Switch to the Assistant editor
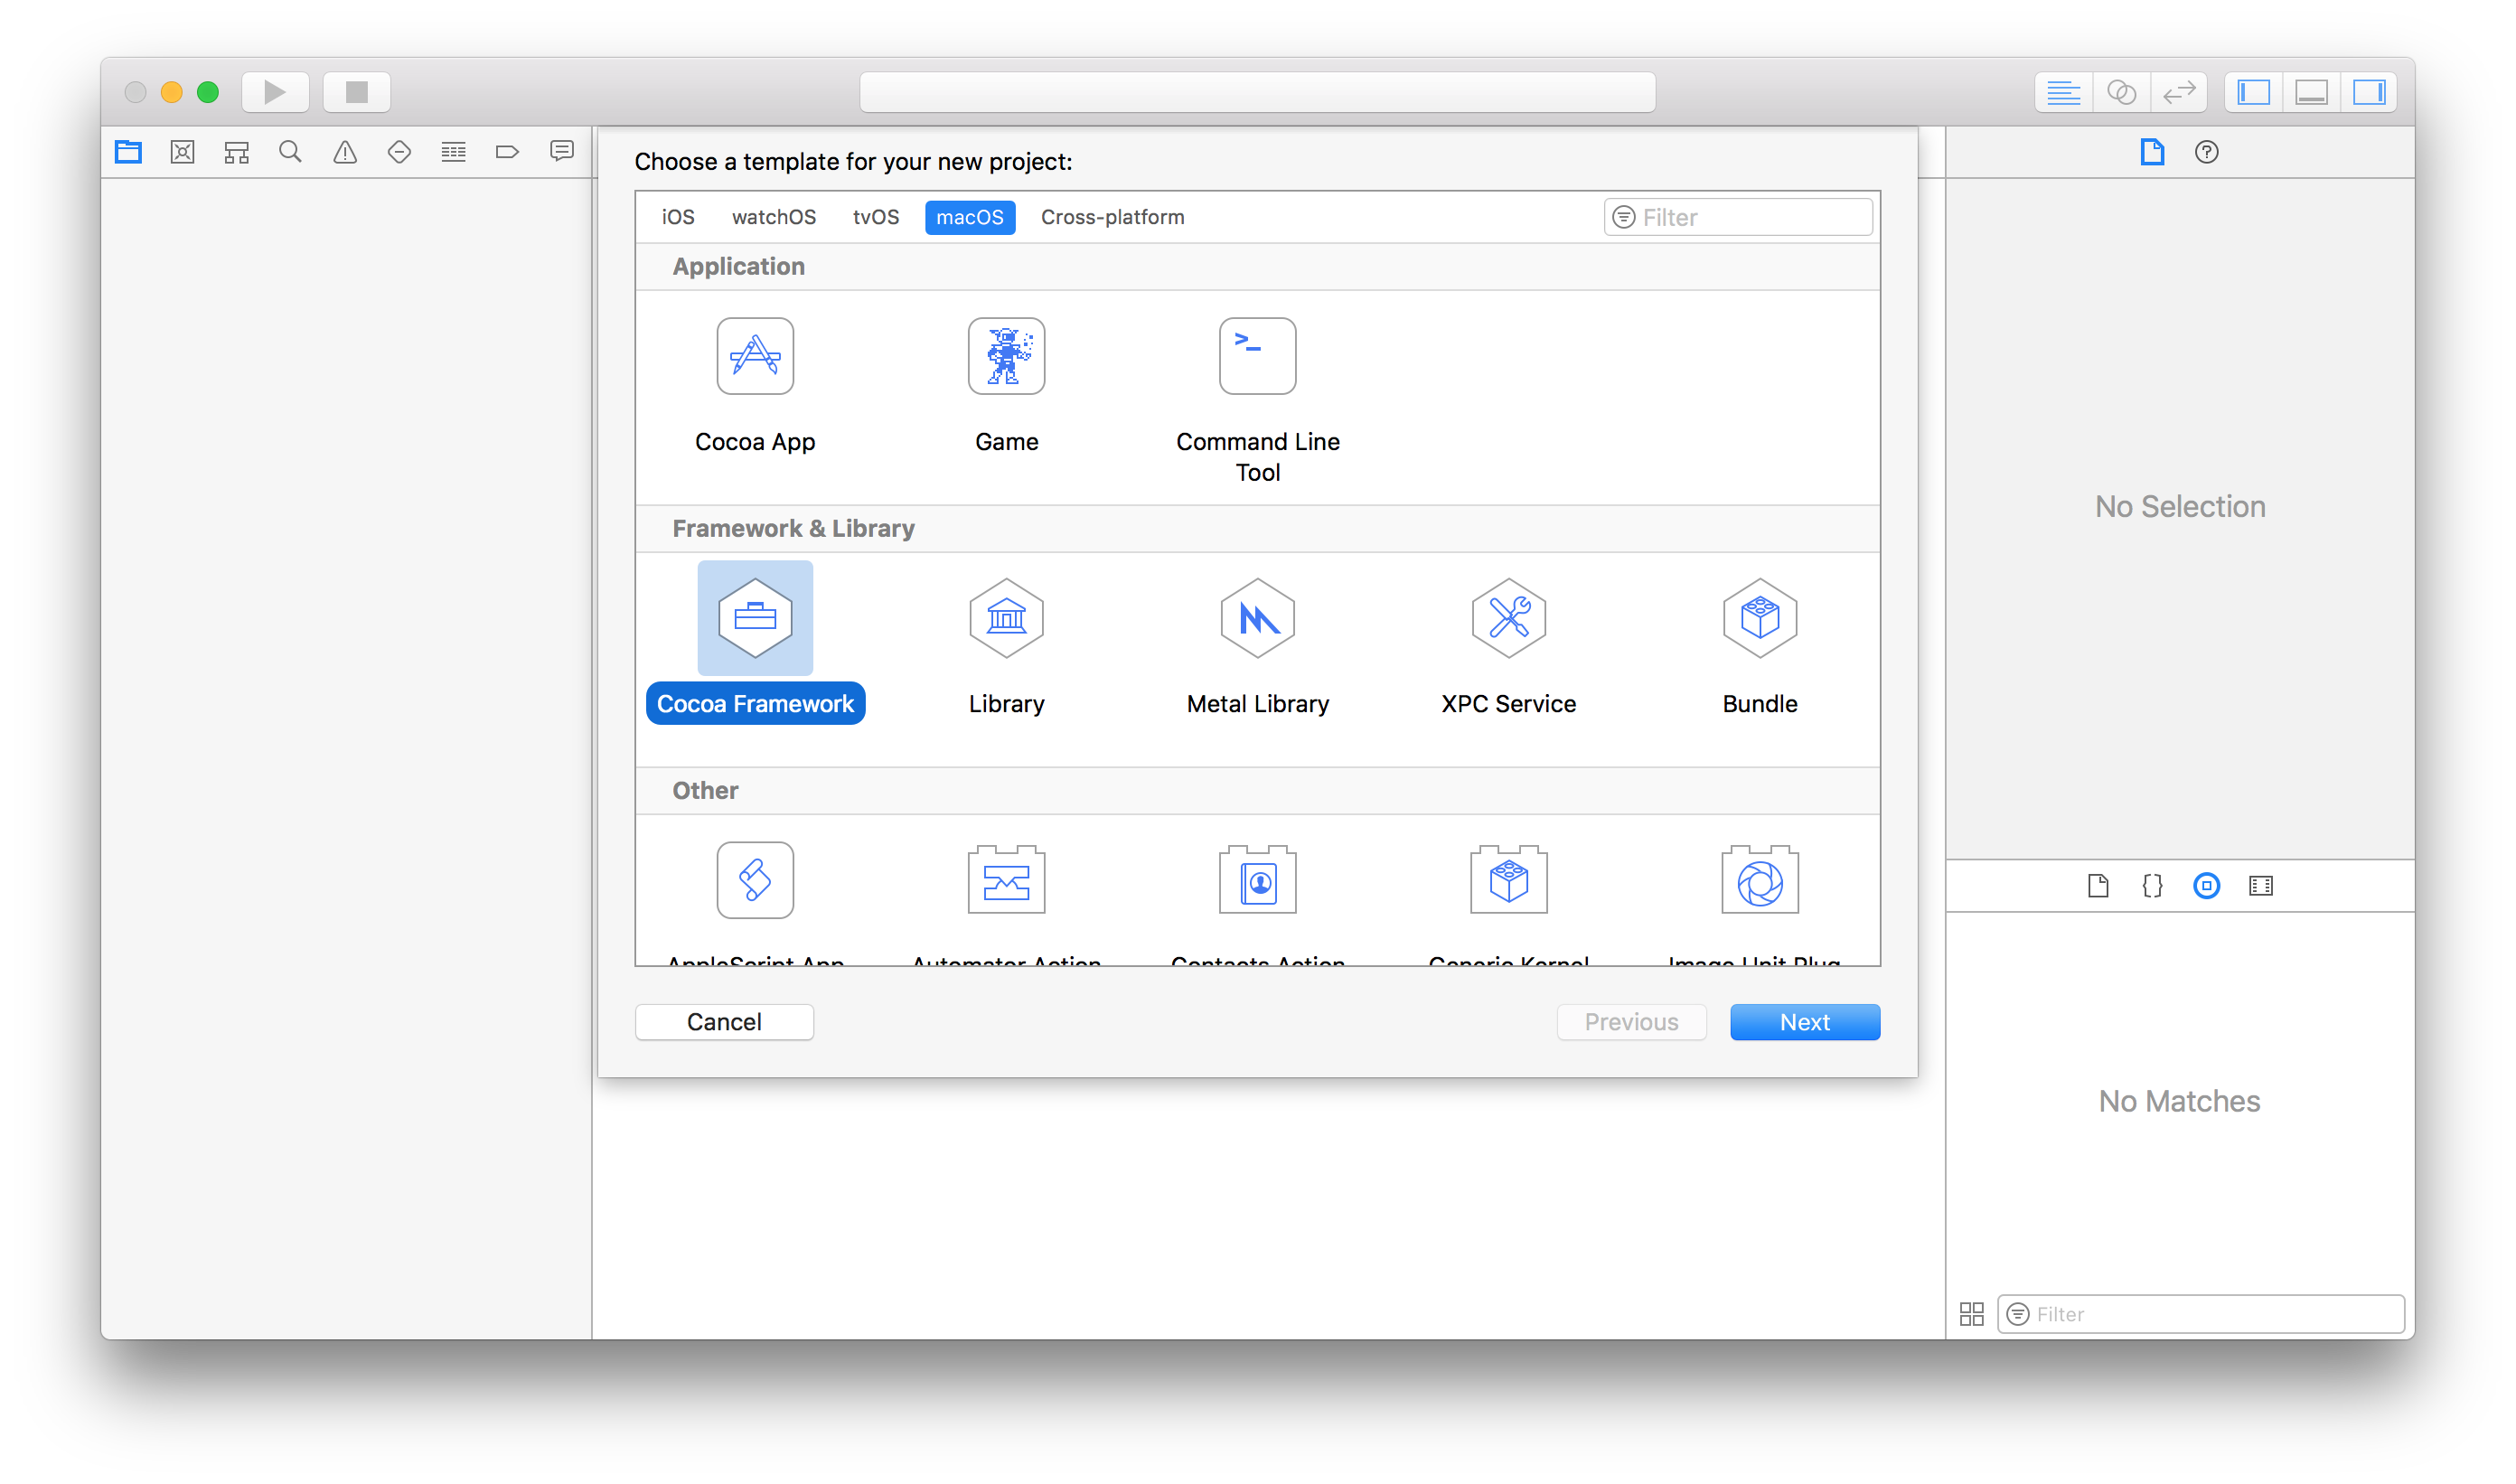 (2121, 92)
